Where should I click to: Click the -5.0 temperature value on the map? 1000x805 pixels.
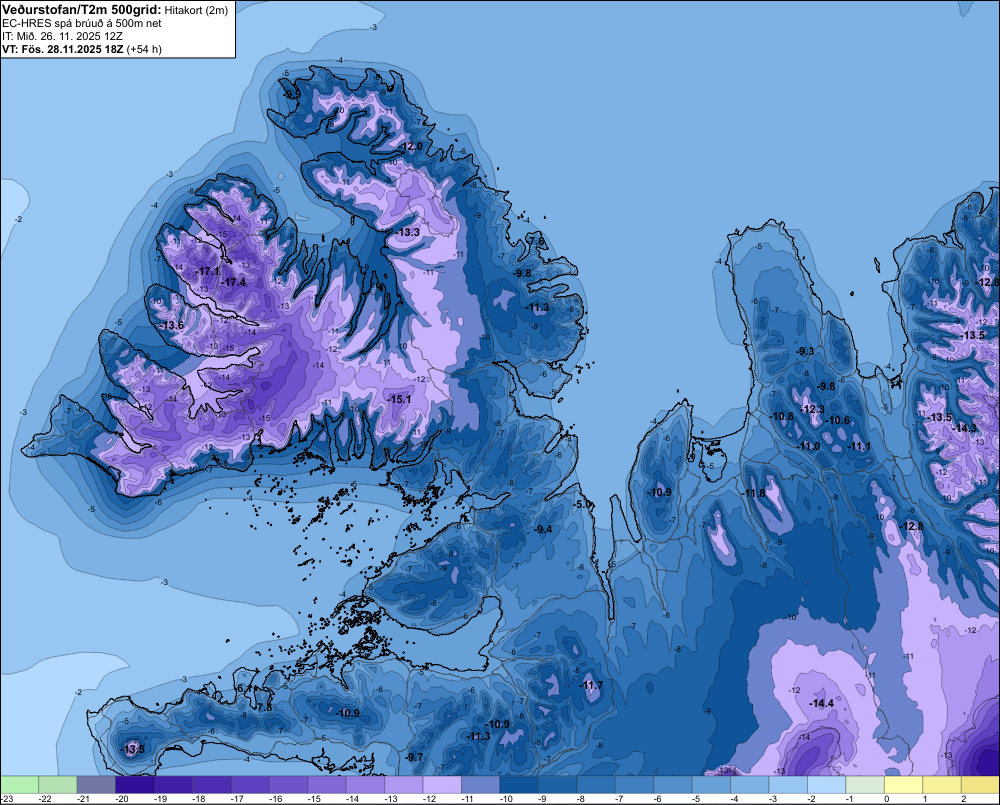(582, 505)
